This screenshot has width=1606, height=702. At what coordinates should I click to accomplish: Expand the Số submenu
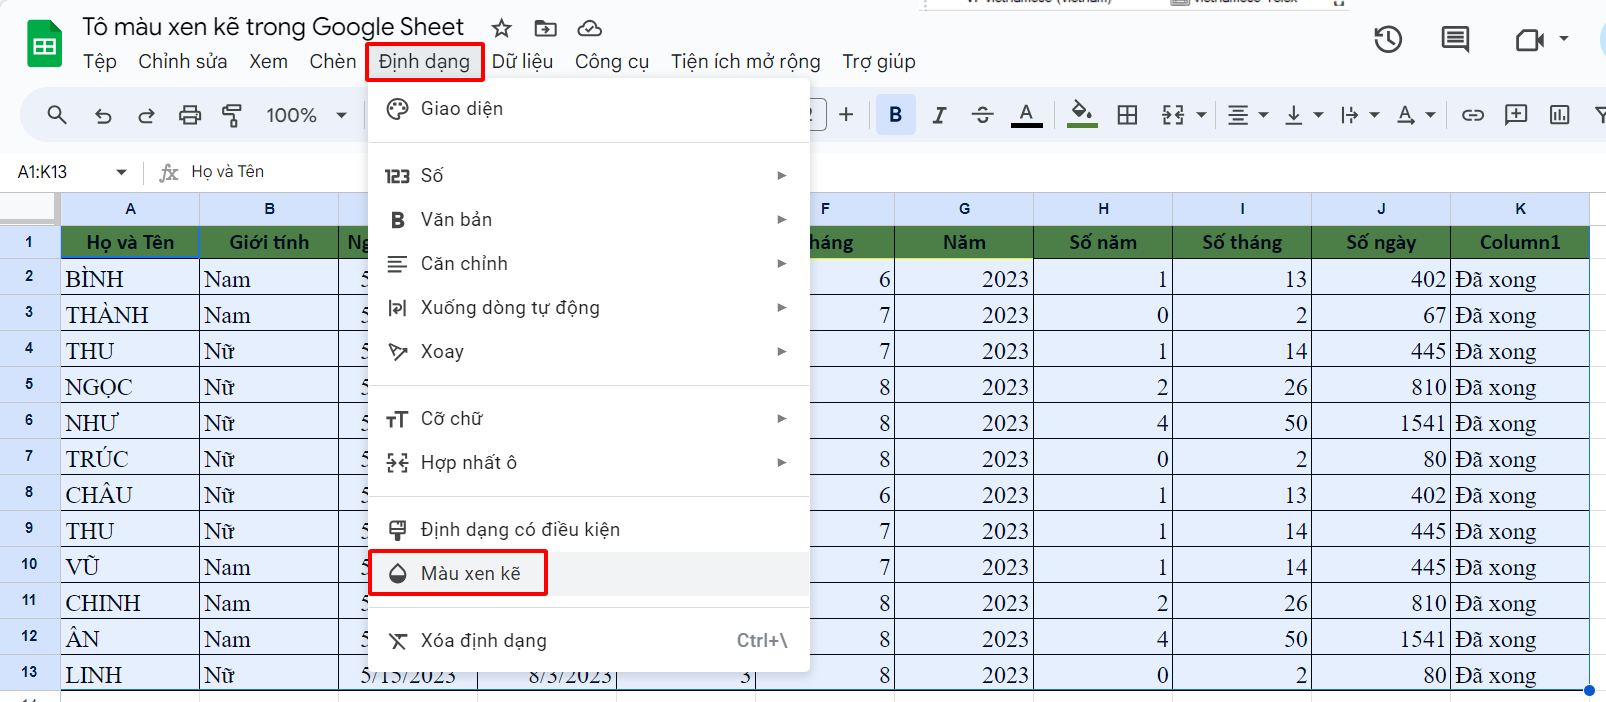(588, 176)
